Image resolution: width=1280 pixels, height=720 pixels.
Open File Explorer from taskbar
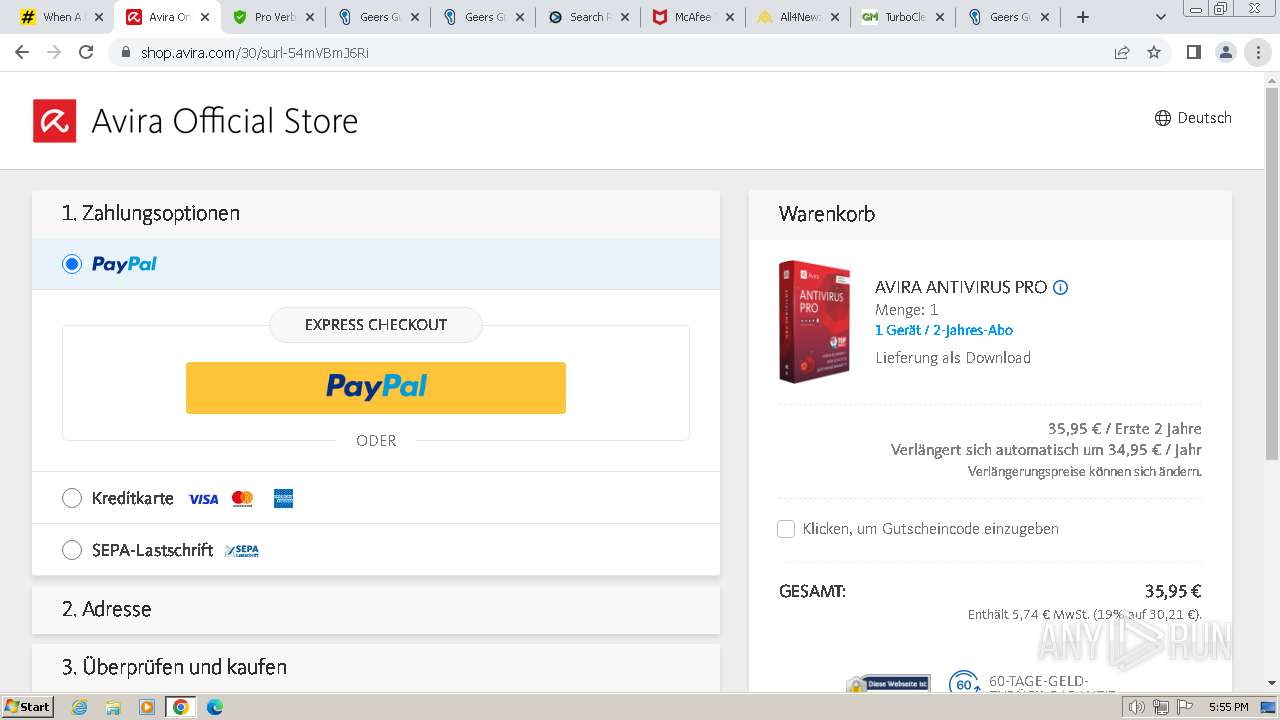tap(113, 707)
